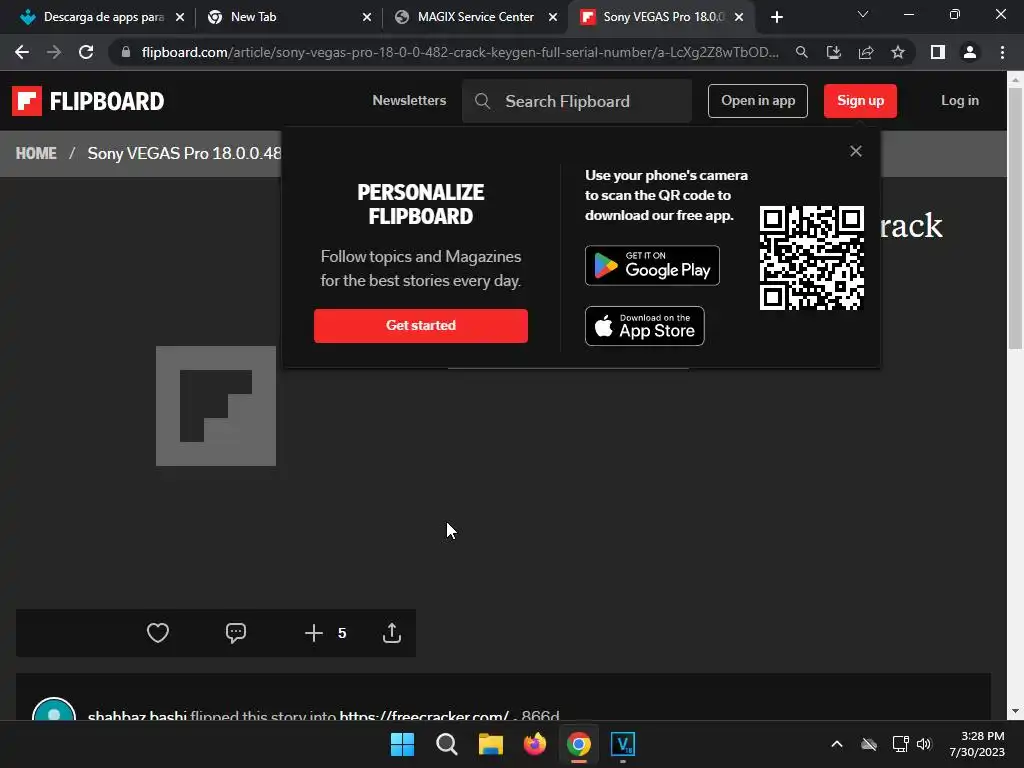Bookmark this page with star icon
1024x768 pixels.
898,52
